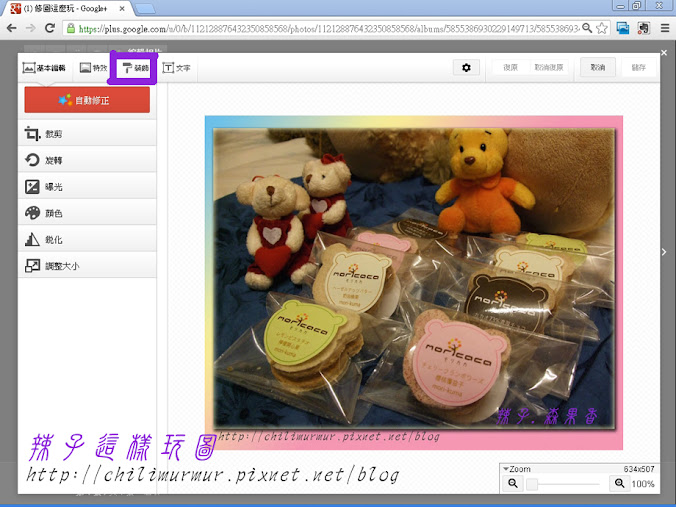Image resolution: width=676 pixels, height=507 pixels.
Task: Collapse the Zoom panel triangle
Action: coord(506,469)
